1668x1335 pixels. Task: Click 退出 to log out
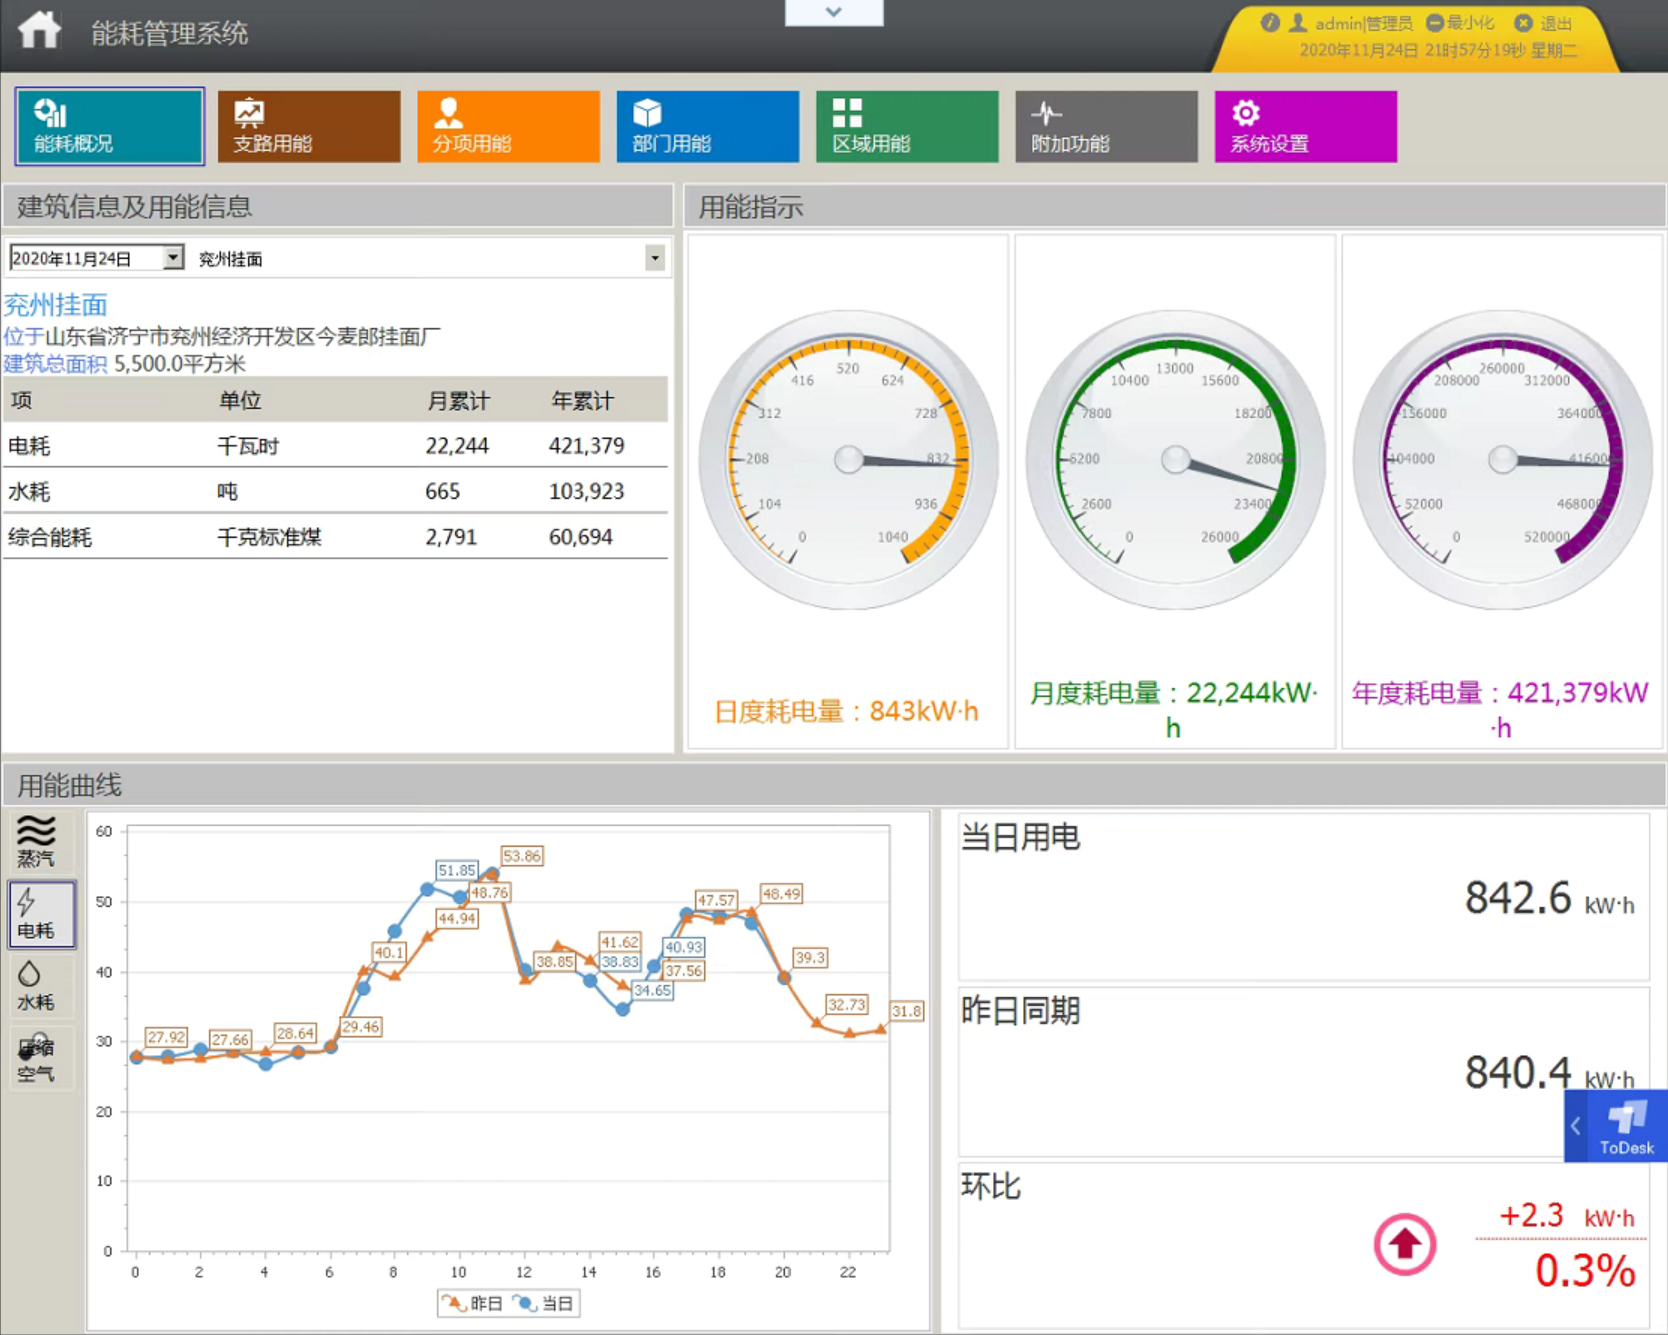pos(1544,23)
